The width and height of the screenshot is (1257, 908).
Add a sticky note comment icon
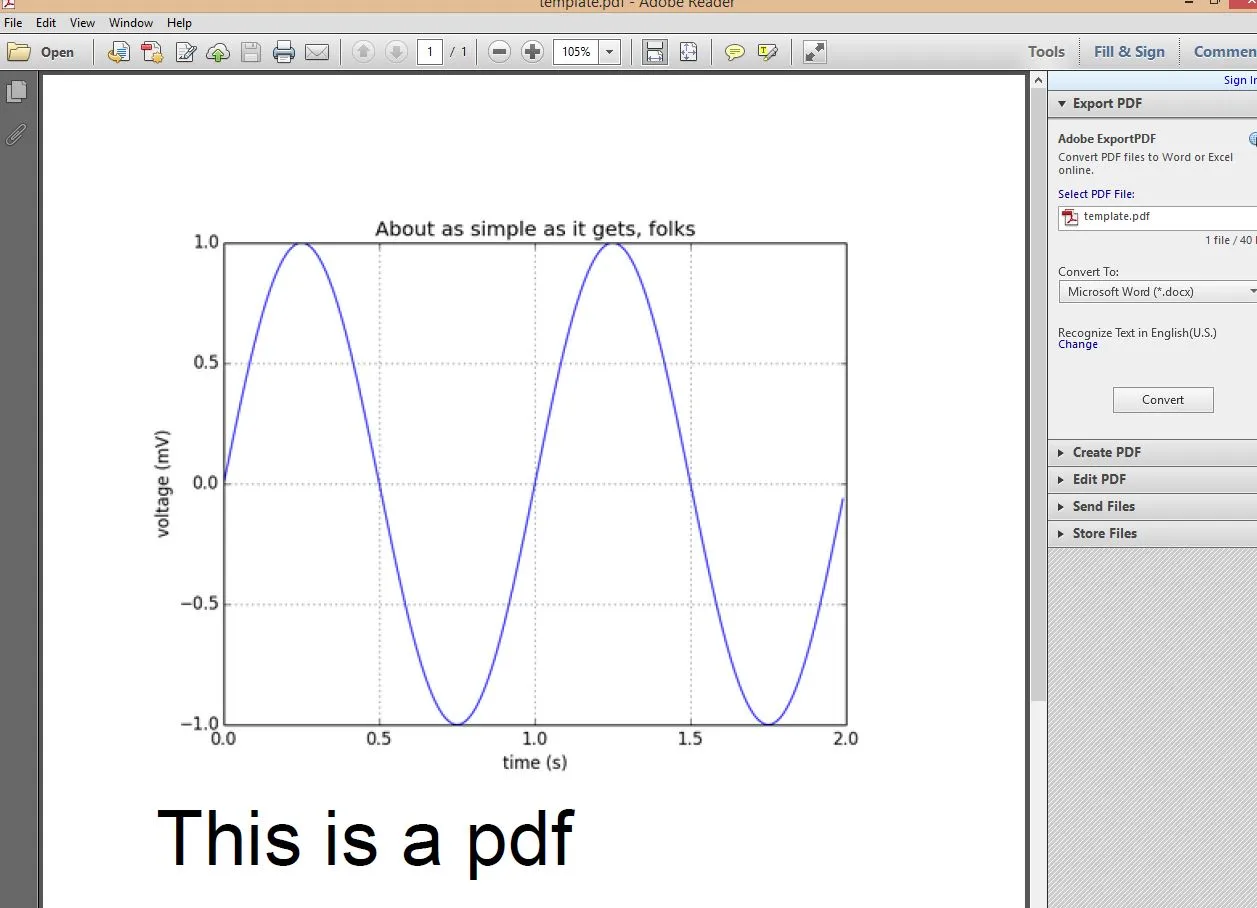[x=735, y=52]
